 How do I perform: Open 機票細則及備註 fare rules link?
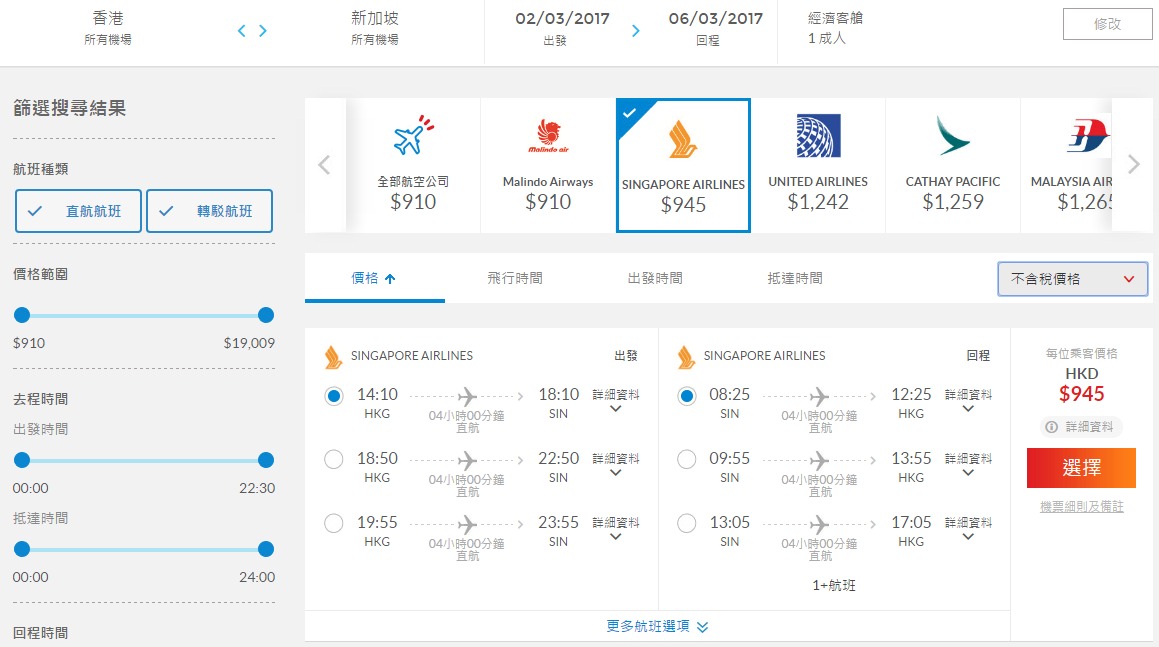click(1081, 507)
